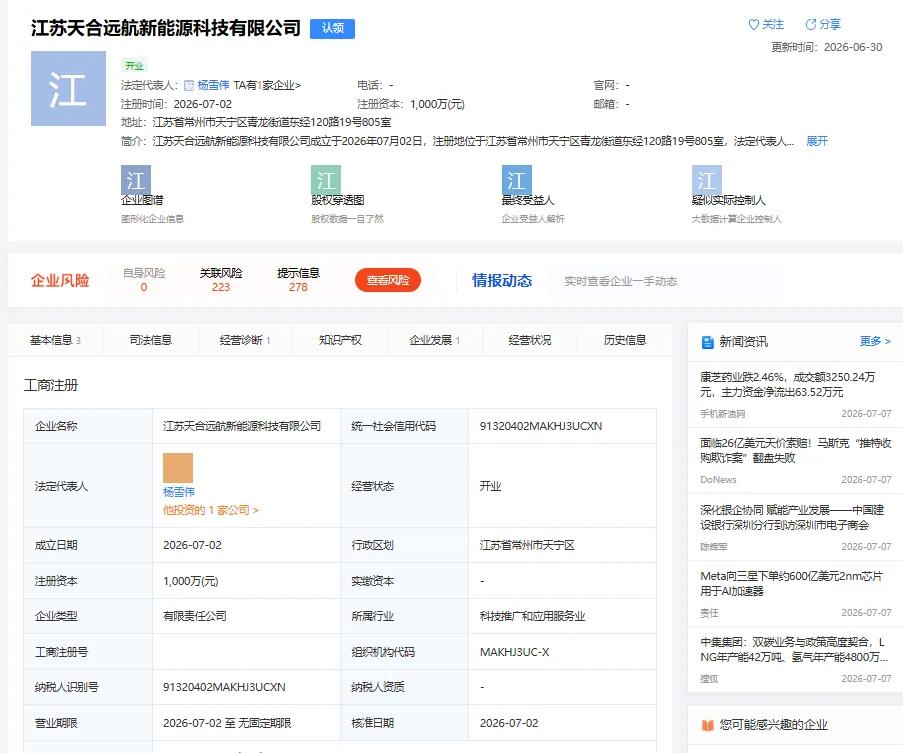Image resolution: width=903 pixels, height=753 pixels.
Task: Click 纳税人识别号 value in table
Action: click(224, 687)
